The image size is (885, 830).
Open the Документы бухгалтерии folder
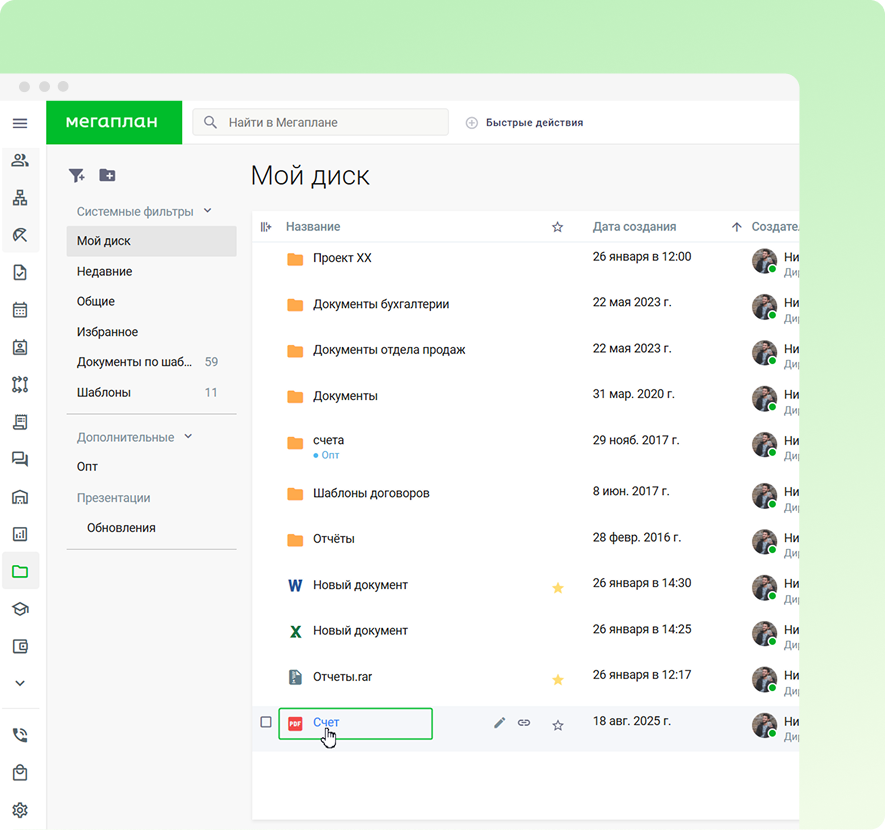pos(381,304)
